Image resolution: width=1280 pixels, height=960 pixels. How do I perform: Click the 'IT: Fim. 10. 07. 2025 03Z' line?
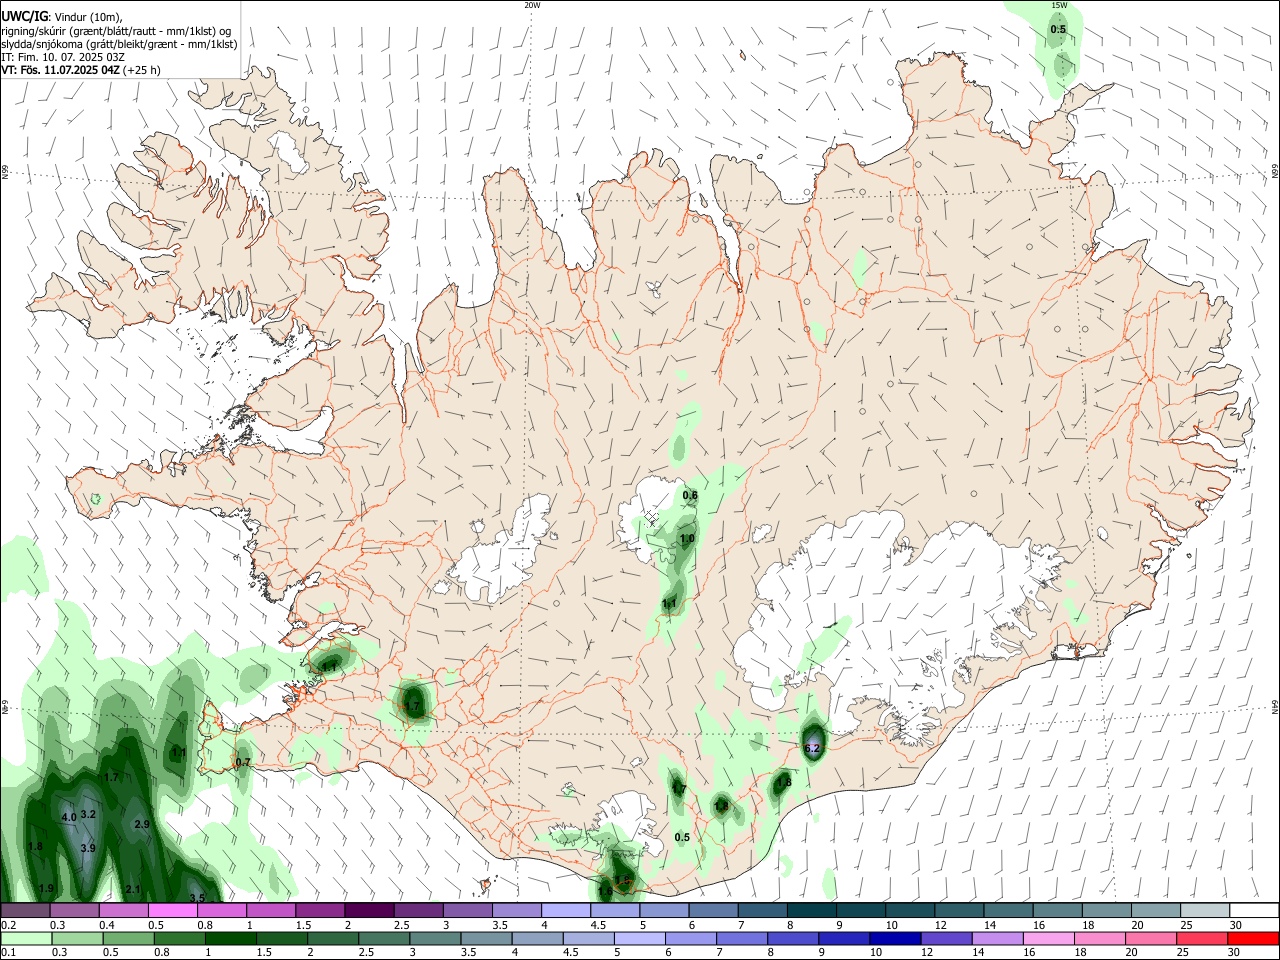62,57
